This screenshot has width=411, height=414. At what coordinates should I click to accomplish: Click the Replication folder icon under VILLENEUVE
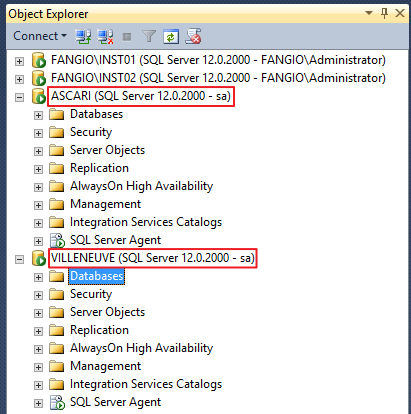(x=56, y=330)
